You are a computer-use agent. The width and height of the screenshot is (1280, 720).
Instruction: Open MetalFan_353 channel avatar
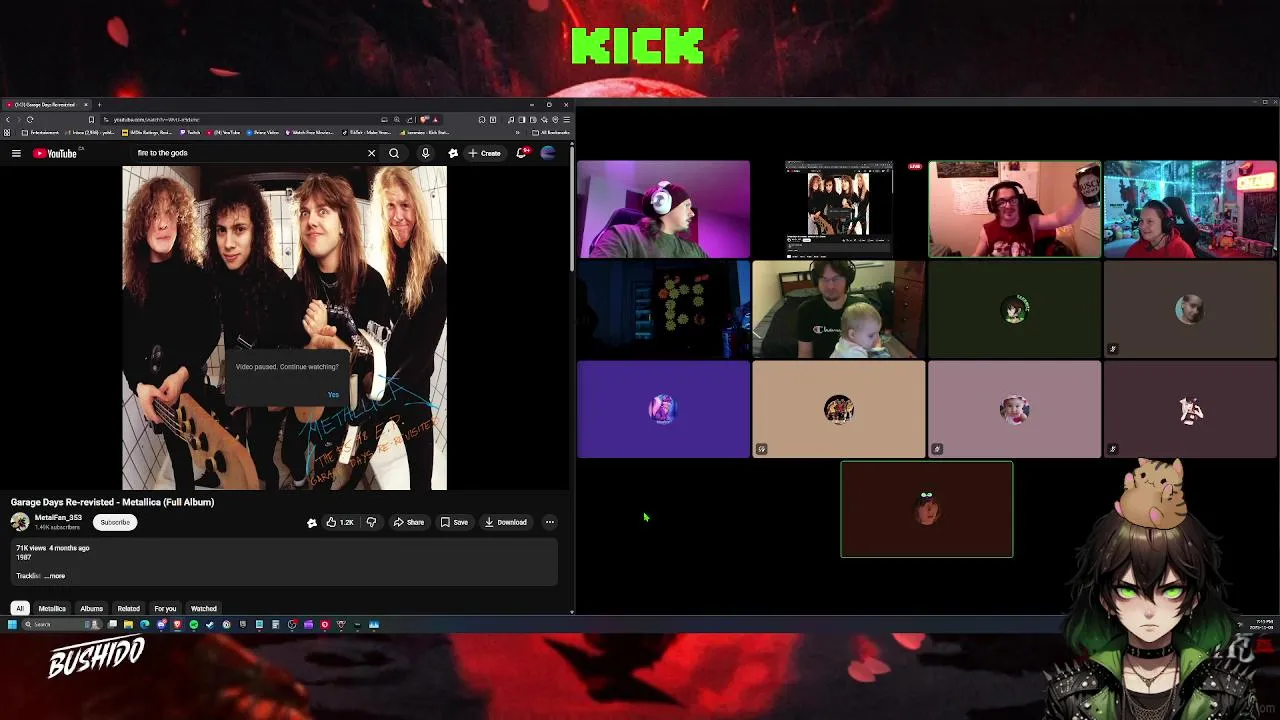click(20, 522)
